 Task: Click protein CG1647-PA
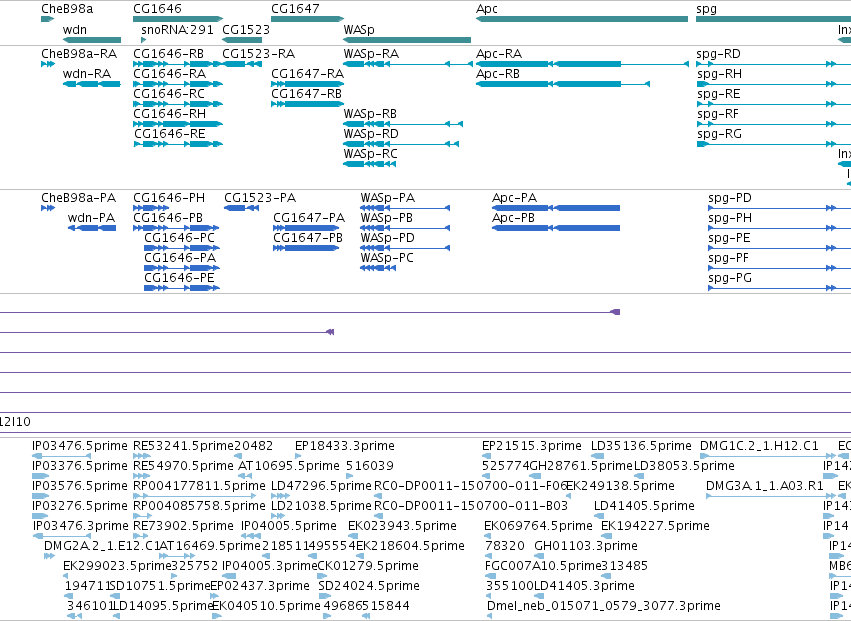pos(309,218)
